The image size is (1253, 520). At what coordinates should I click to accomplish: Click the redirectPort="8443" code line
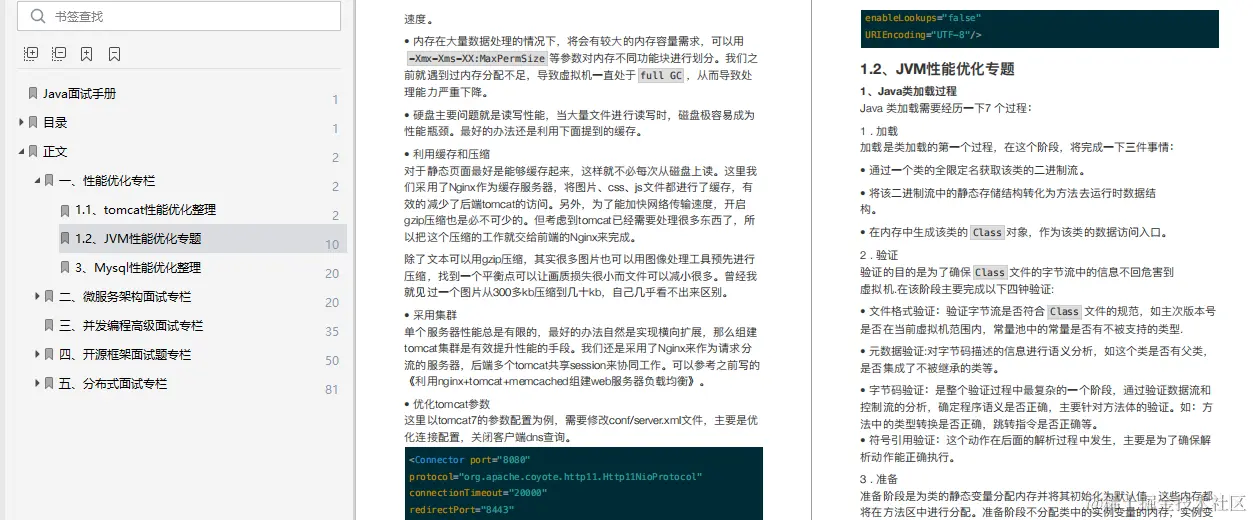tap(460, 510)
